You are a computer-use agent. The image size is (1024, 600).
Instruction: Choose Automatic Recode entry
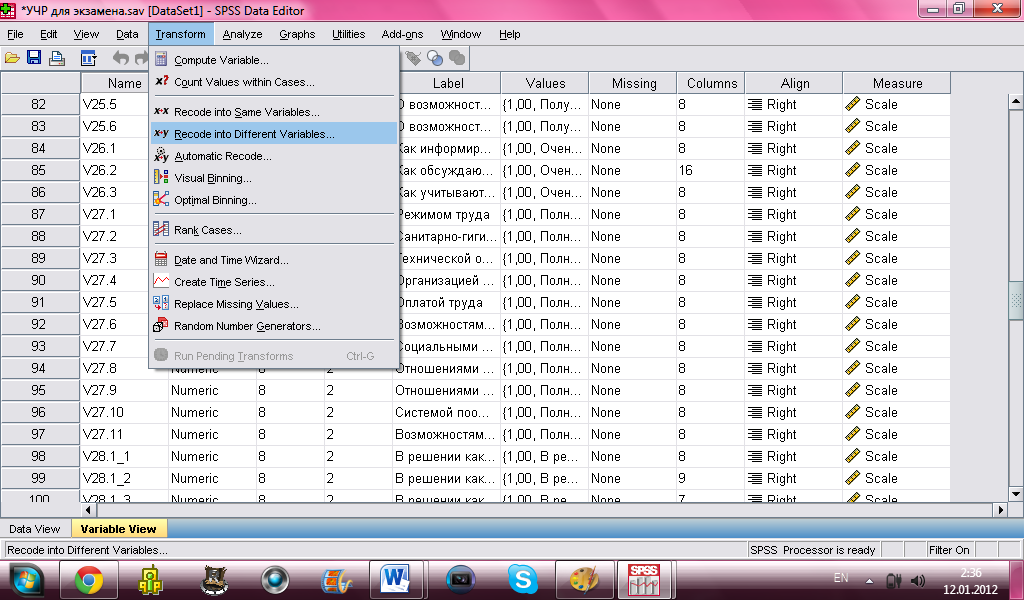(274, 156)
